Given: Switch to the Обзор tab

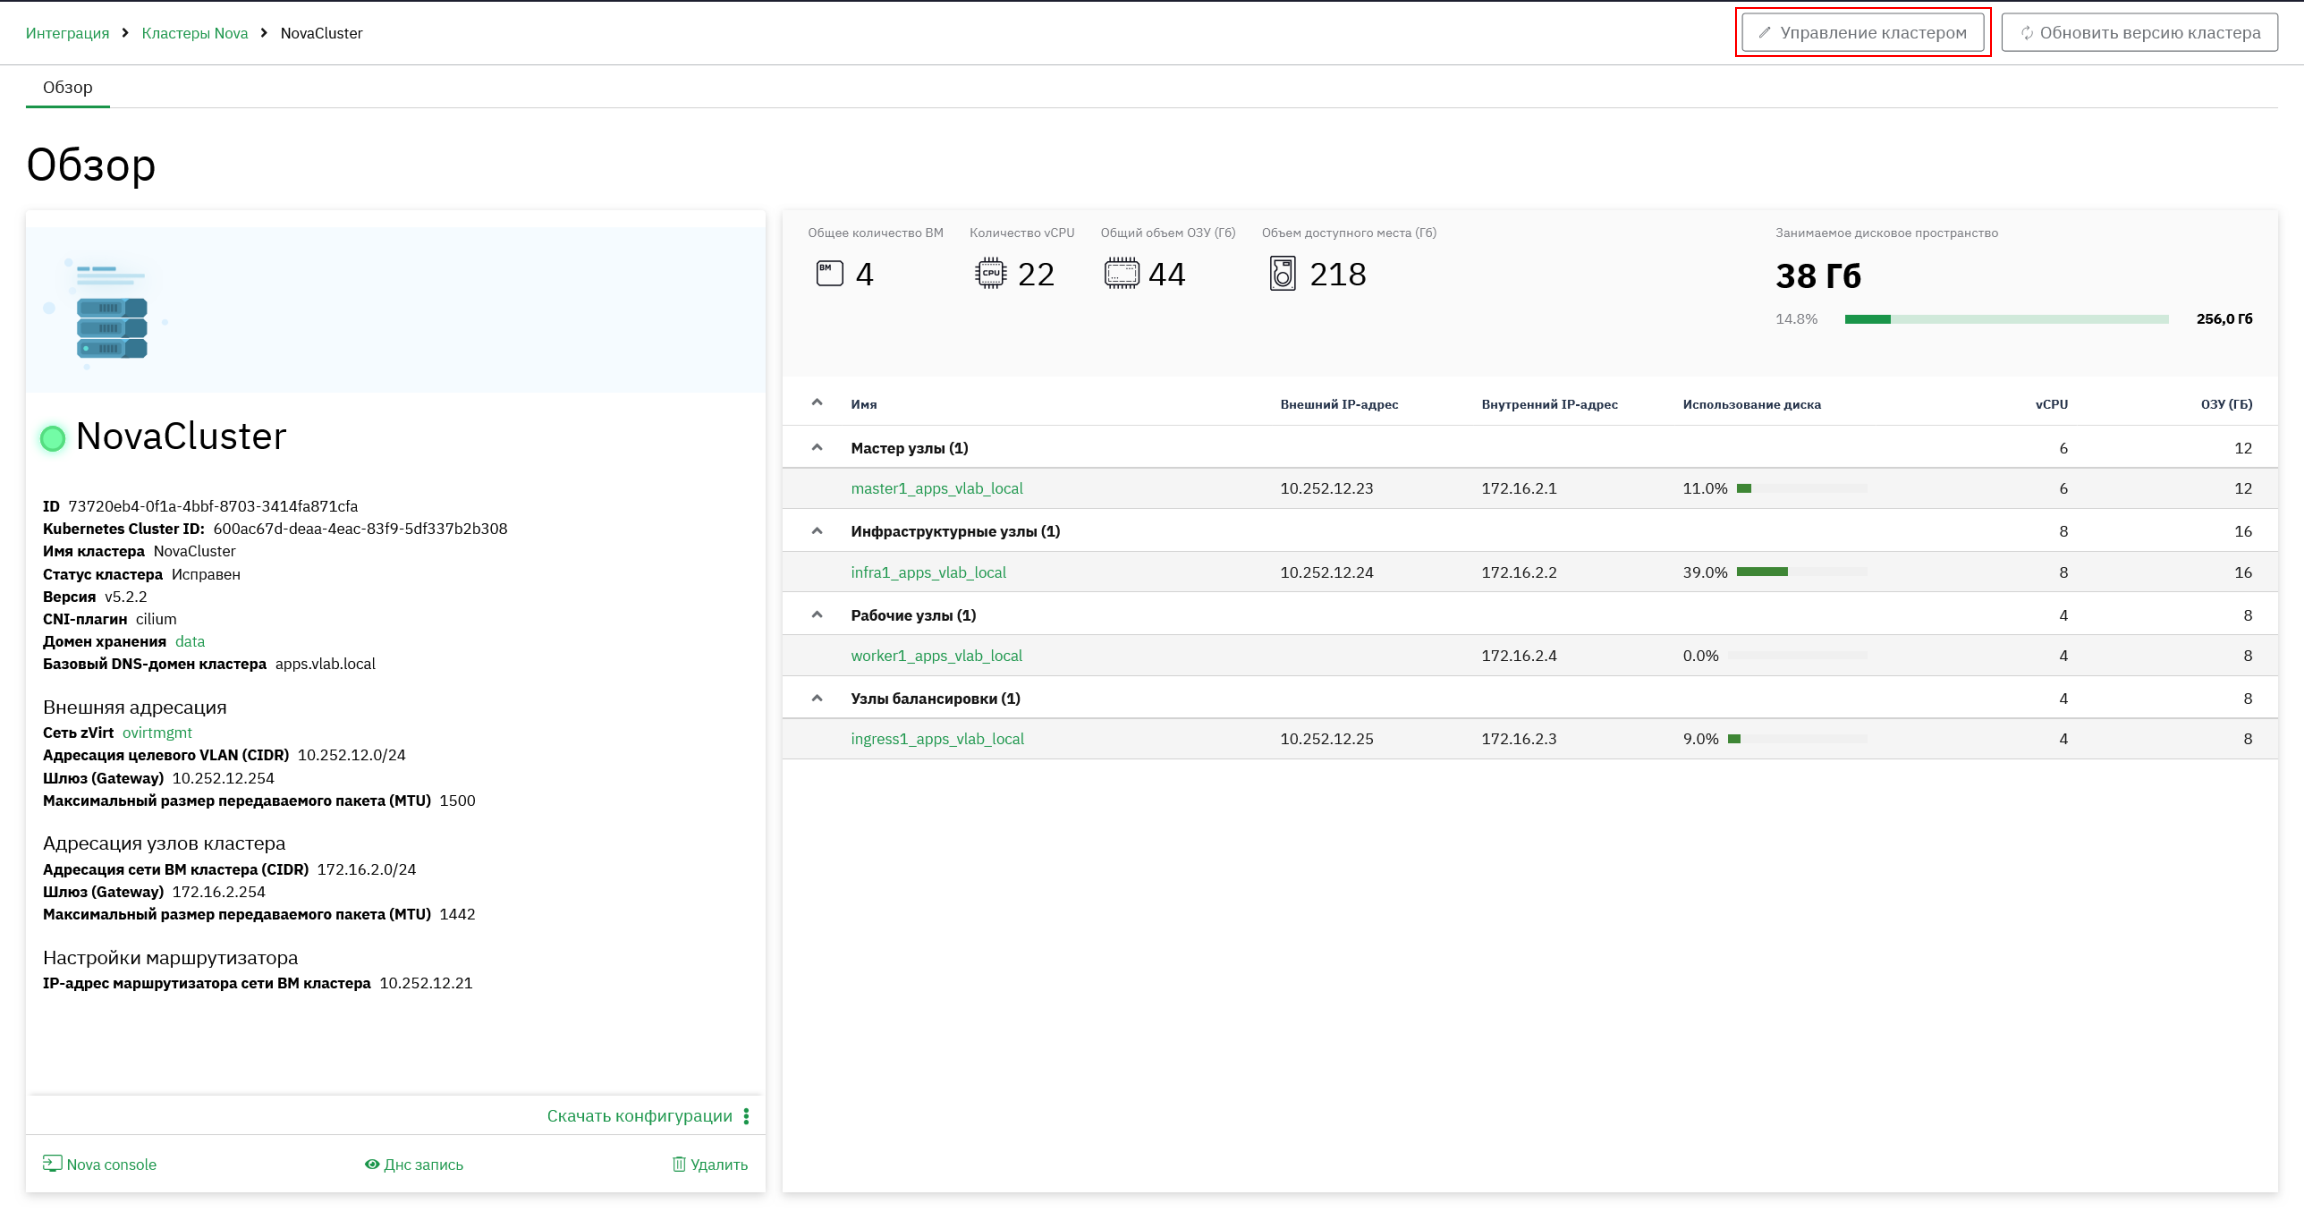Looking at the screenshot, I should (68, 87).
